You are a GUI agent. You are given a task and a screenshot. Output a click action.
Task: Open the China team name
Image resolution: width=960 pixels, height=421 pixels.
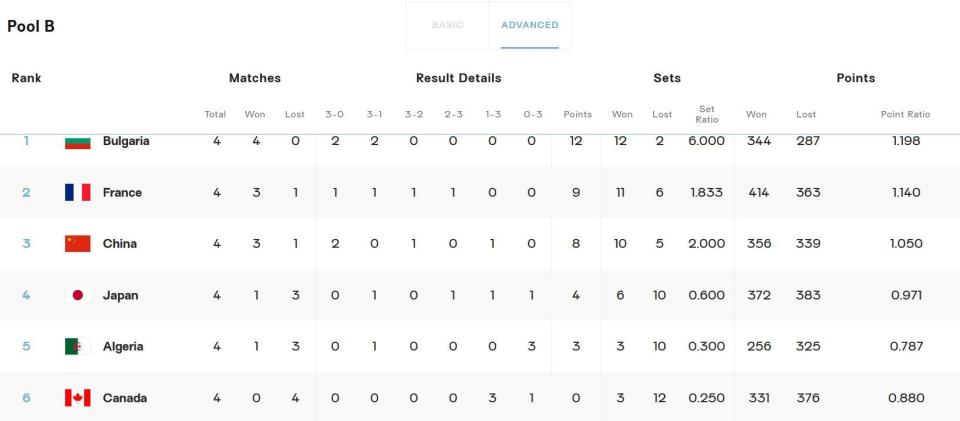(120, 244)
